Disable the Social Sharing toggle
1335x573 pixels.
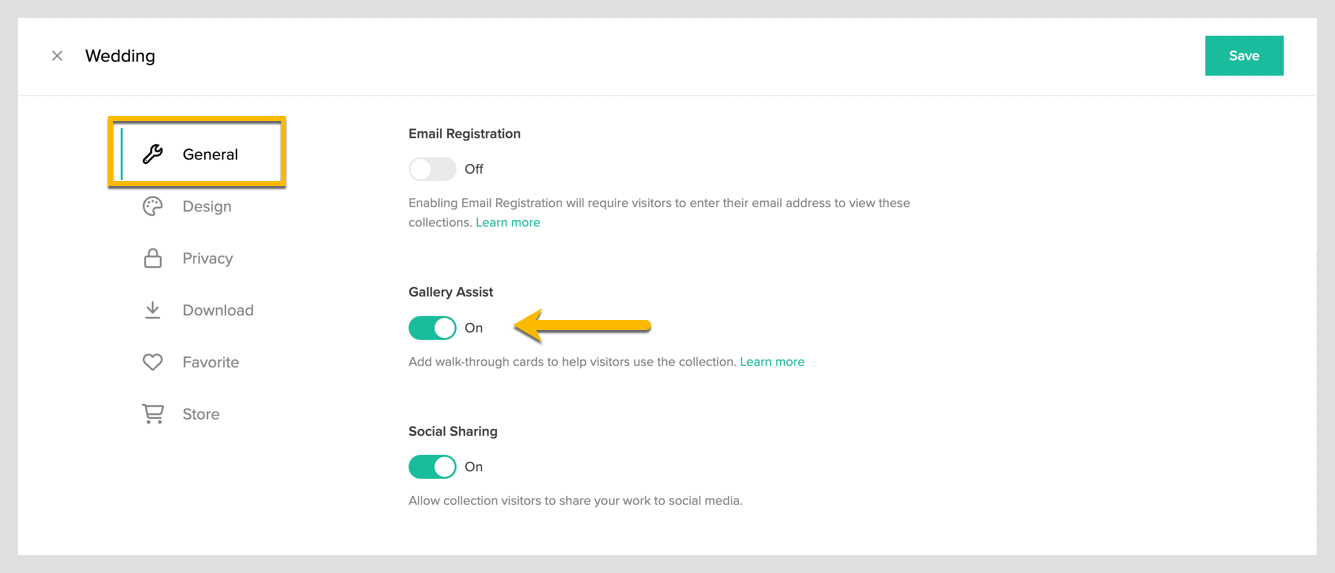click(x=432, y=467)
